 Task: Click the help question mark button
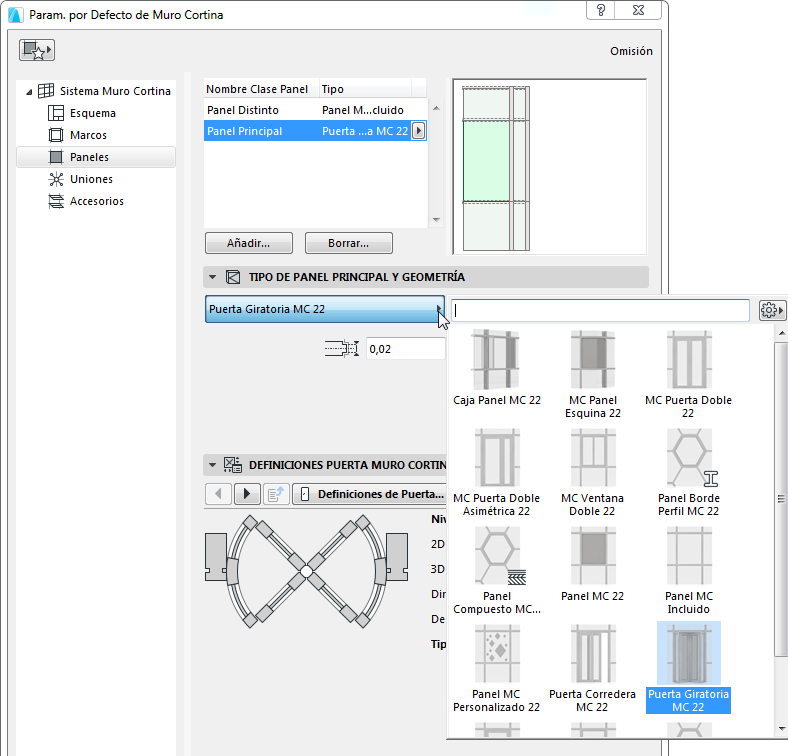point(601,10)
